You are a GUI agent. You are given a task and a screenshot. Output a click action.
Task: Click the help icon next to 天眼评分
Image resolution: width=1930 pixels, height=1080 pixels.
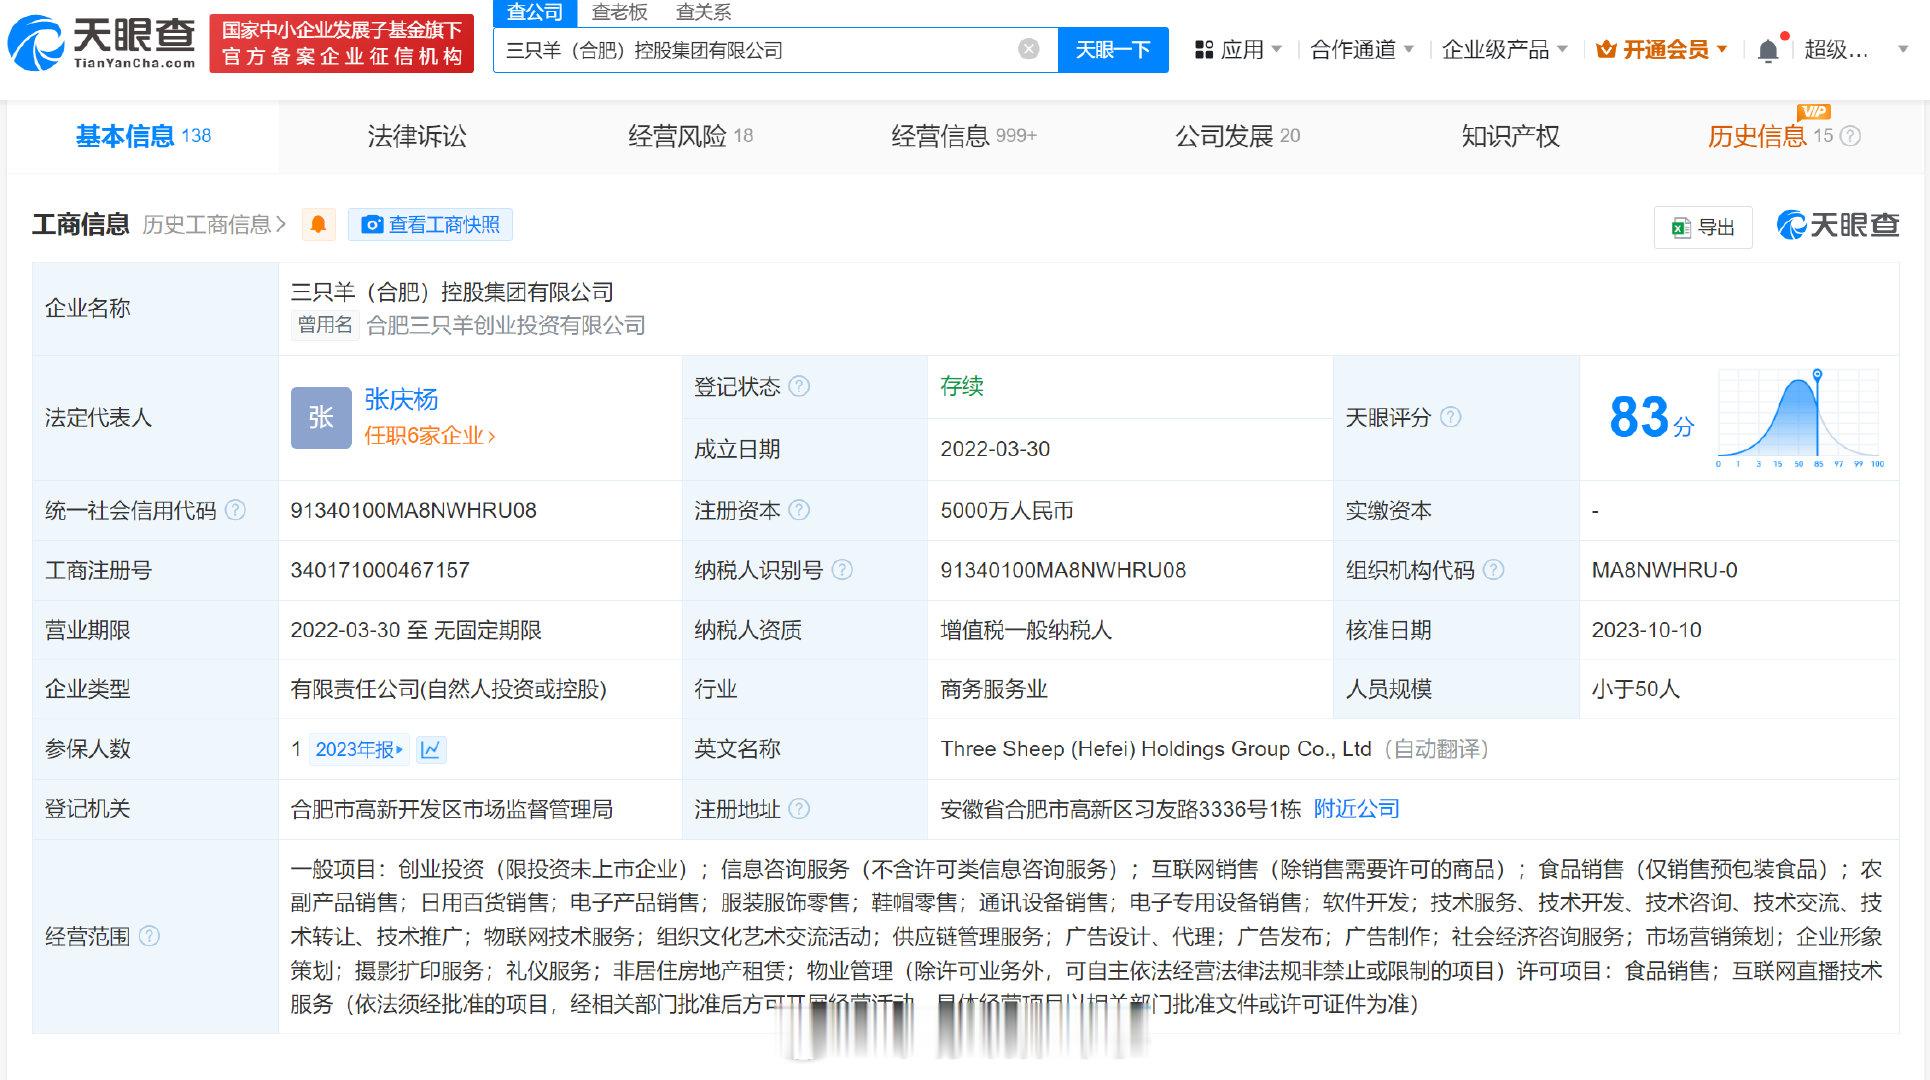tap(1450, 417)
